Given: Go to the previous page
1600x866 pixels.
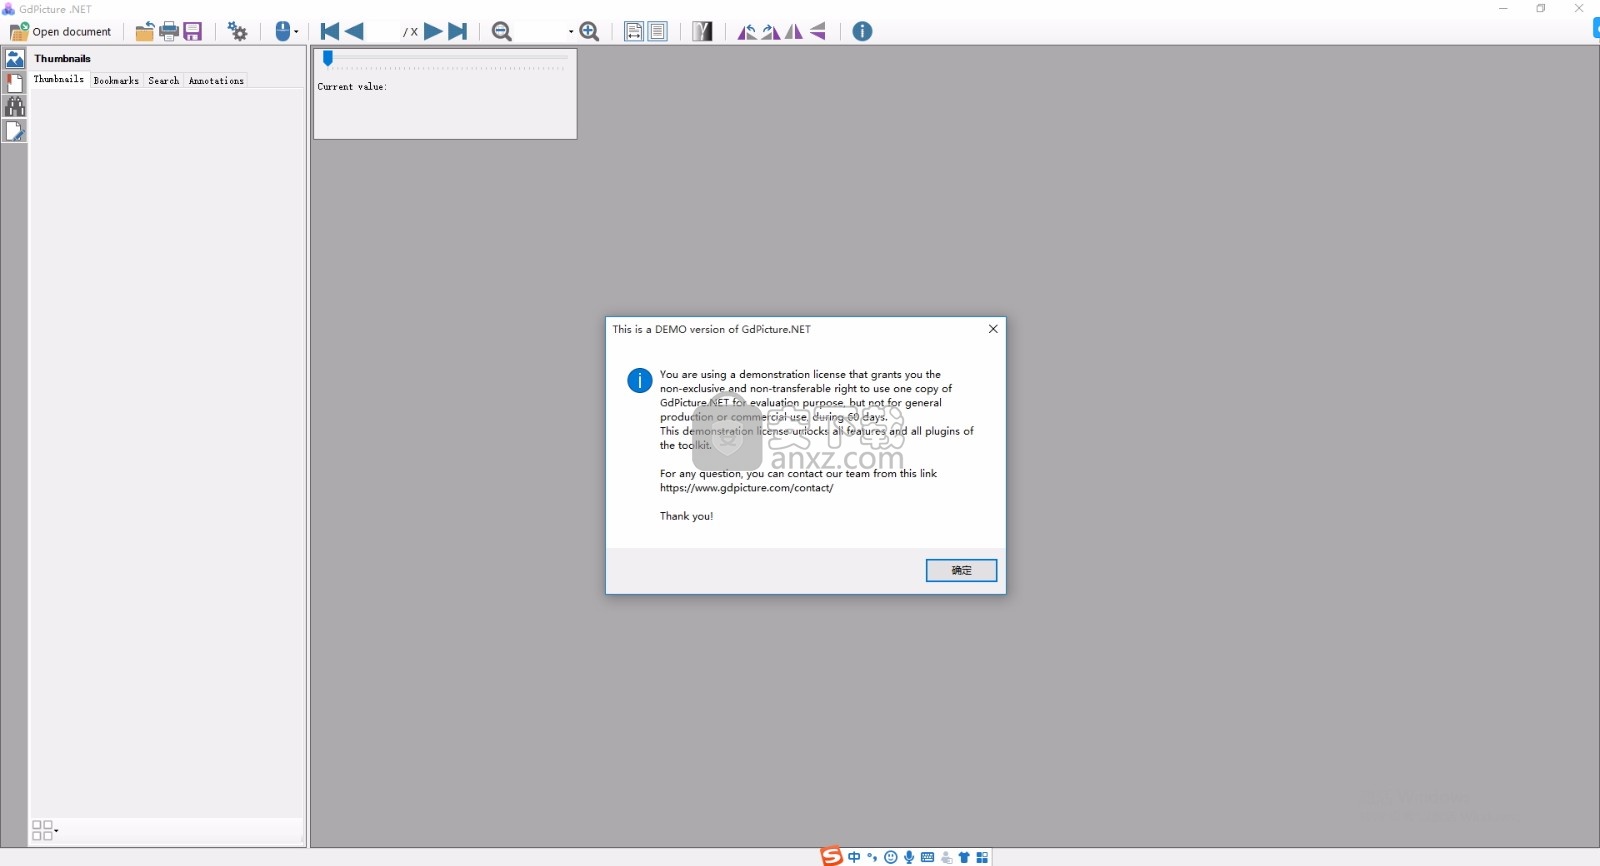Looking at the screenshot, I should point(354,32).
